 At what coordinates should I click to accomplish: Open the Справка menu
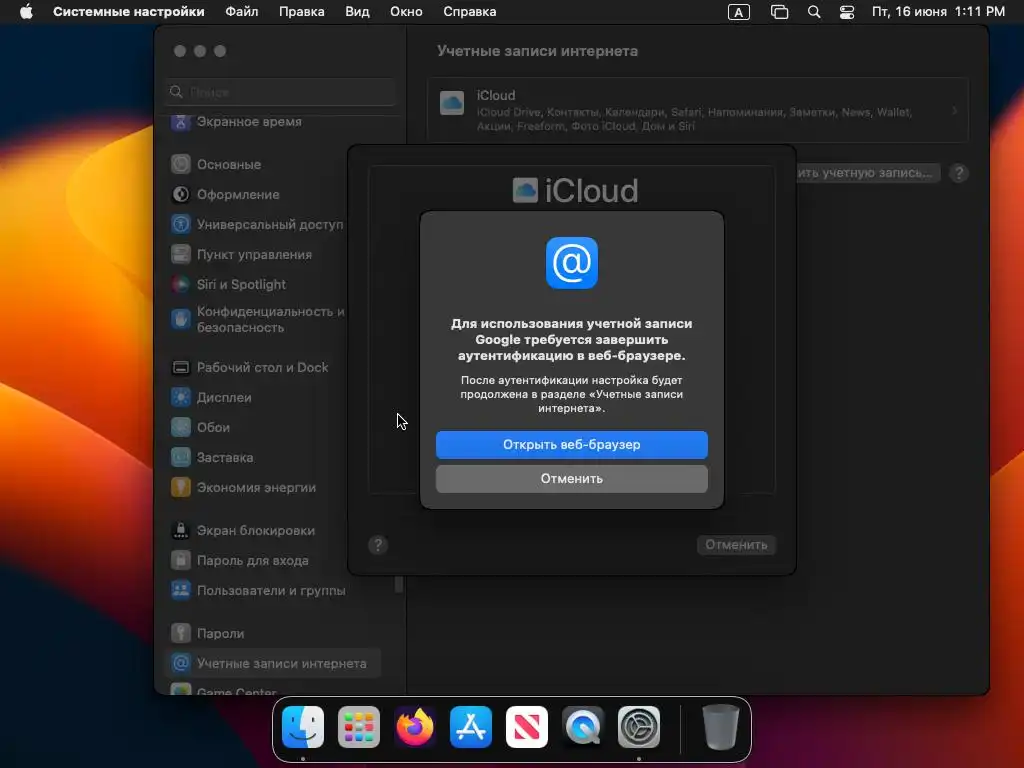470,12
